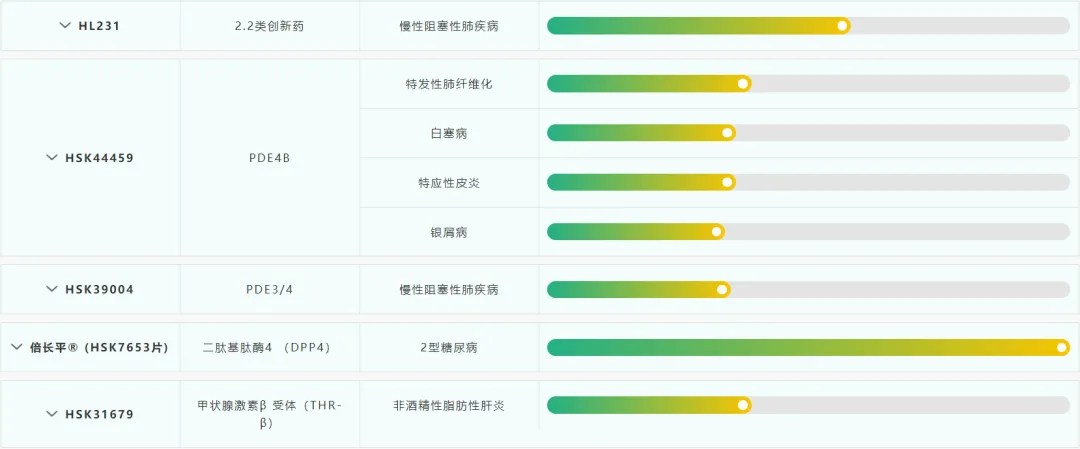Toggle the chevron beside HSK39004
Screen dimensions: 1080x449
click(x=52, y=289)
